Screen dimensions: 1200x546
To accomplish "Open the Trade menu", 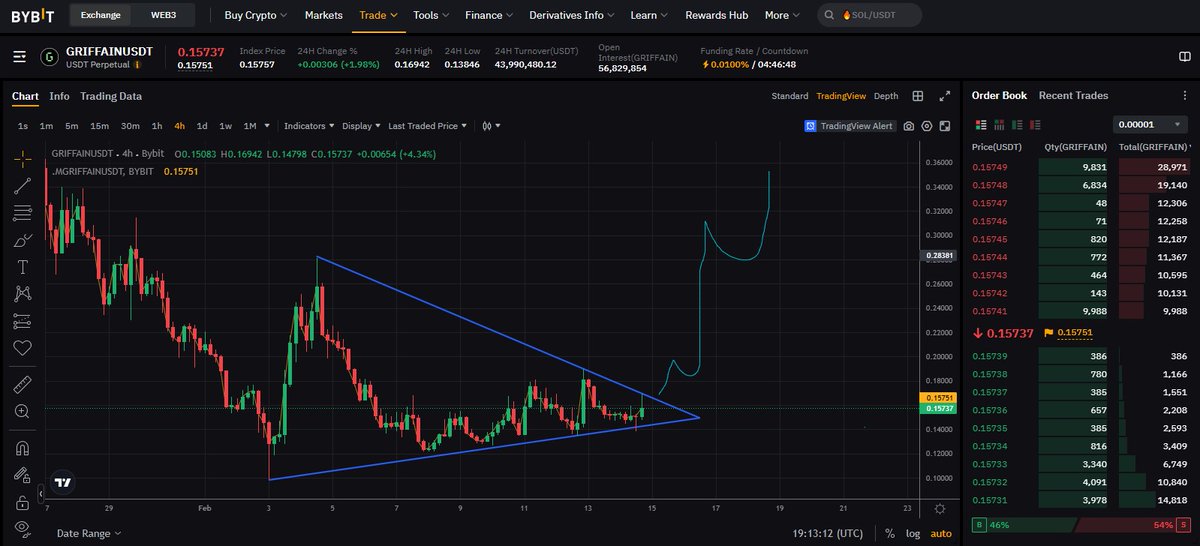I will pyautogui.click(x=378, y=15).
